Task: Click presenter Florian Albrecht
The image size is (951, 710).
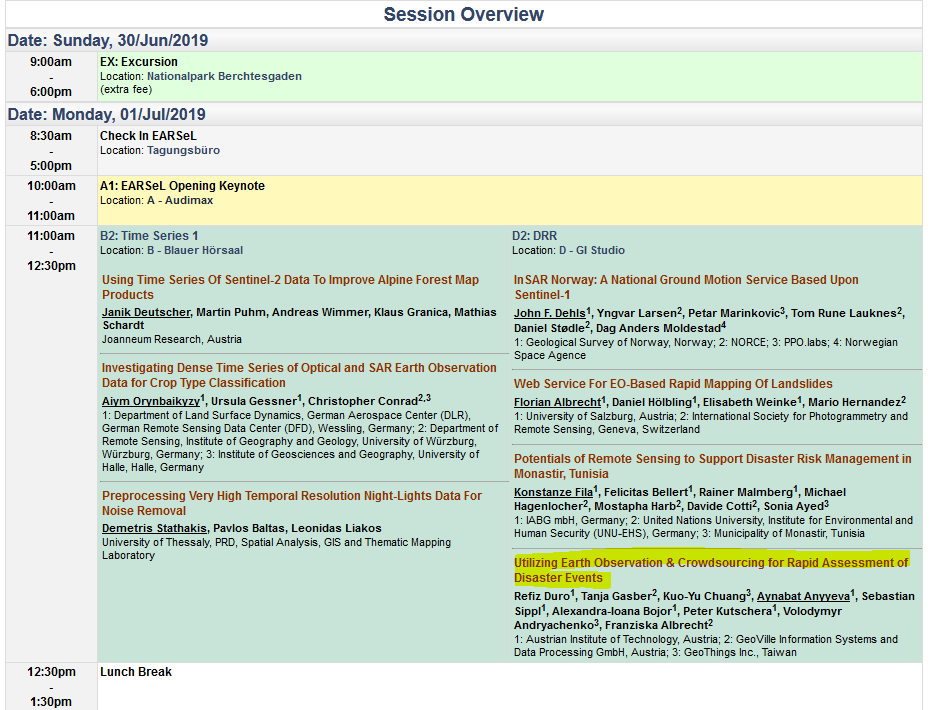Action: point(557,403)
